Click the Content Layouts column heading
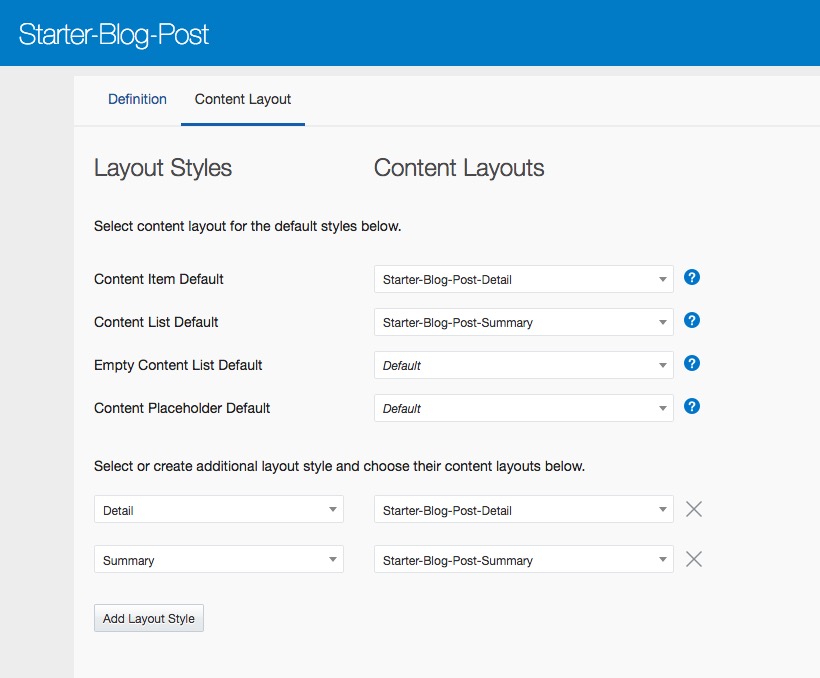Viewport: 820px width, 678px height. pos(459,168)
